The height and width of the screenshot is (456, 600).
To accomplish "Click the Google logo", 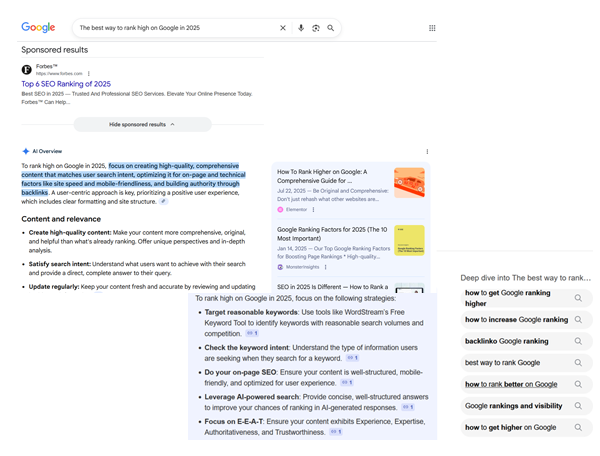I will pos(38,28).
